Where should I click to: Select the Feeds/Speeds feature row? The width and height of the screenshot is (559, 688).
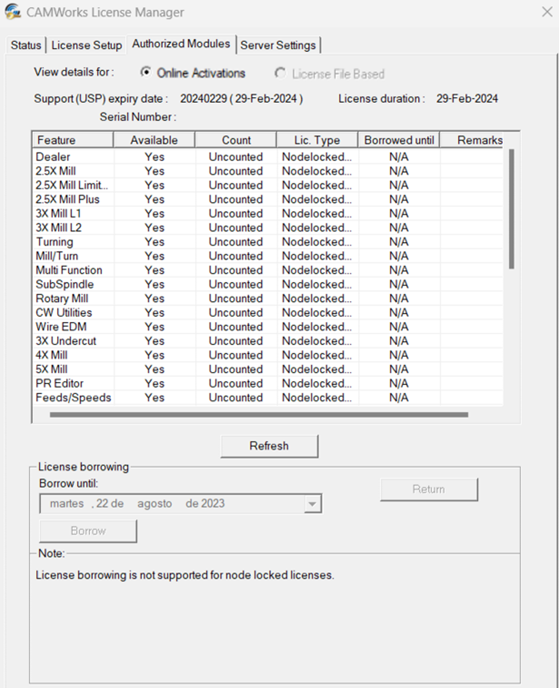coord(268,398)
